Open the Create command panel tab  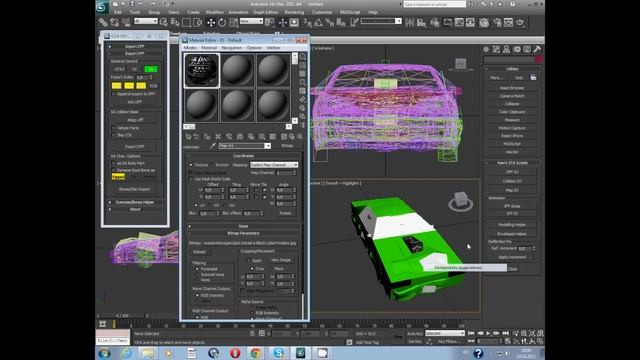coord(486,49)
